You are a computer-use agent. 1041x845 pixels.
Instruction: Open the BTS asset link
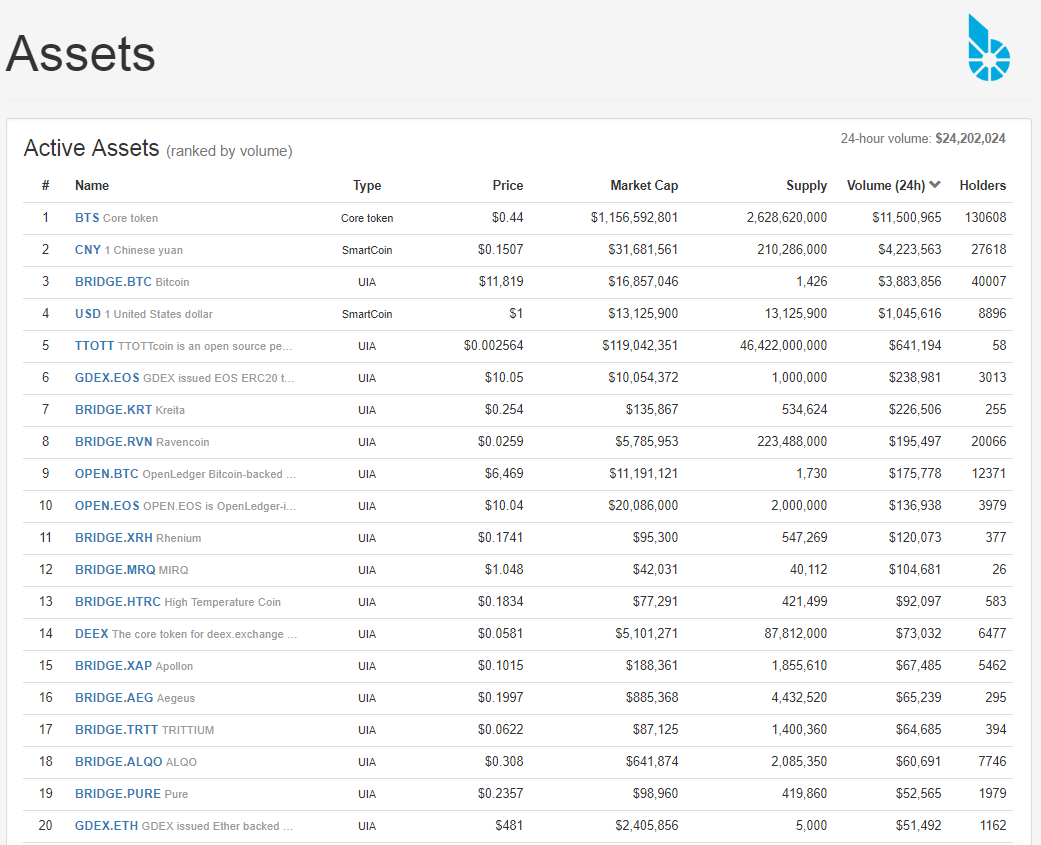[x=87, y=218]
